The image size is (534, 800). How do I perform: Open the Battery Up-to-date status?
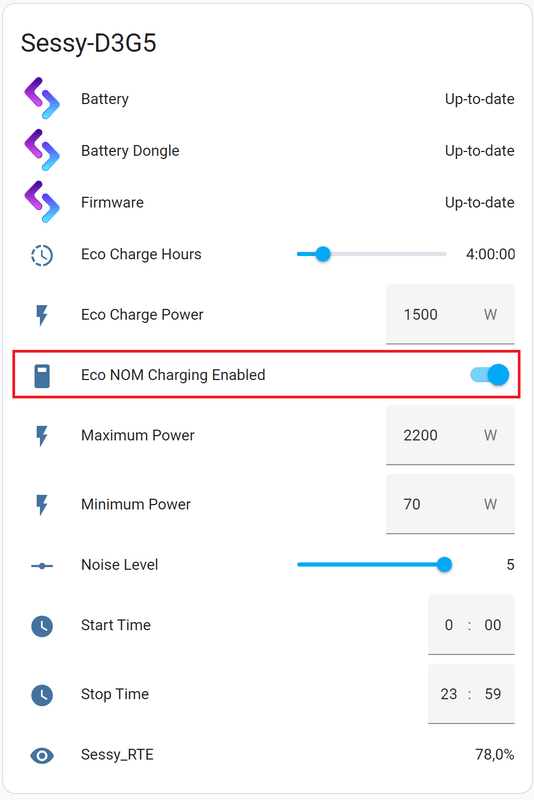coord(479,99)
